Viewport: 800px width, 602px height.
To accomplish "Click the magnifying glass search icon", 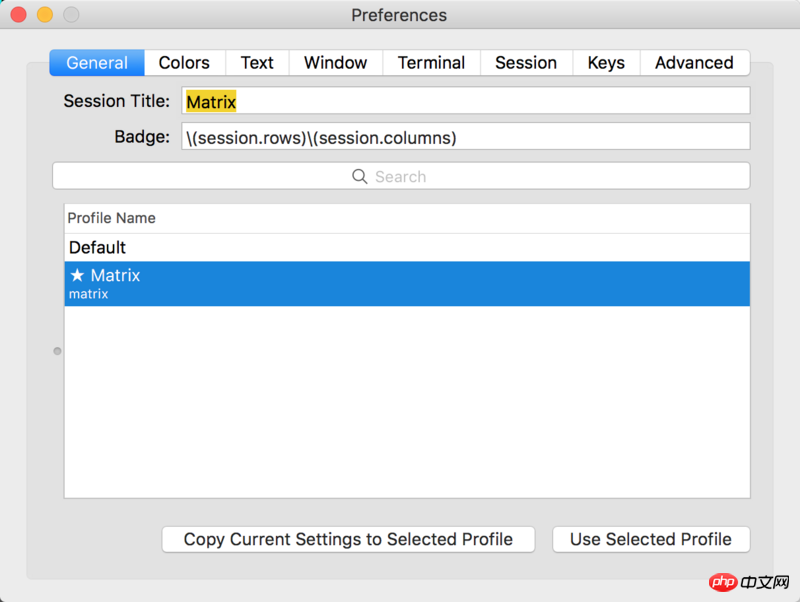I will tap(360, 177).
